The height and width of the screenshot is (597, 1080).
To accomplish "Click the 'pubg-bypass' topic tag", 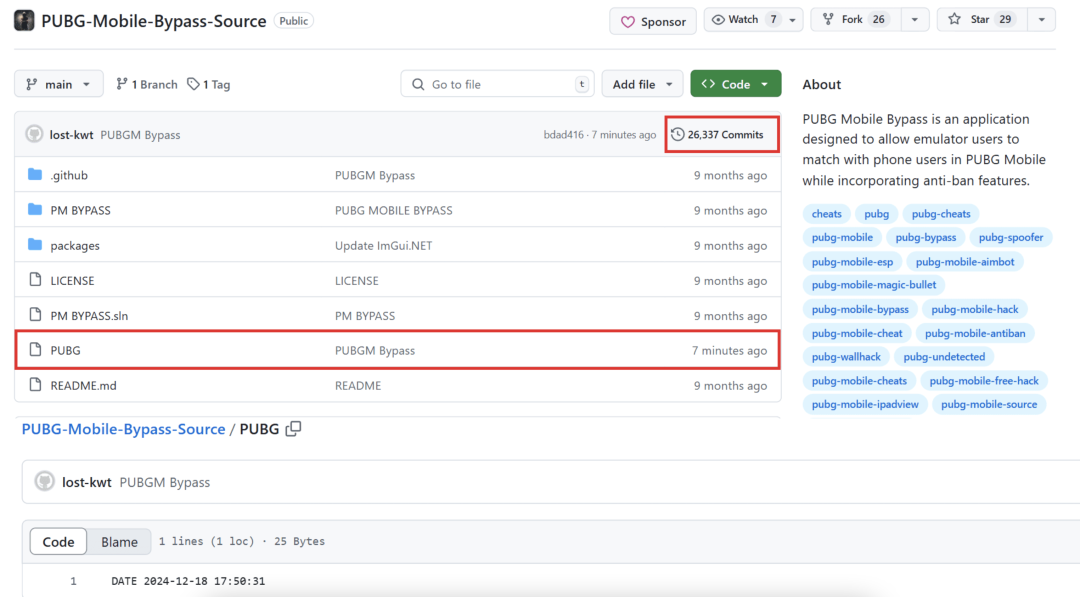I will tap(926, 238).
